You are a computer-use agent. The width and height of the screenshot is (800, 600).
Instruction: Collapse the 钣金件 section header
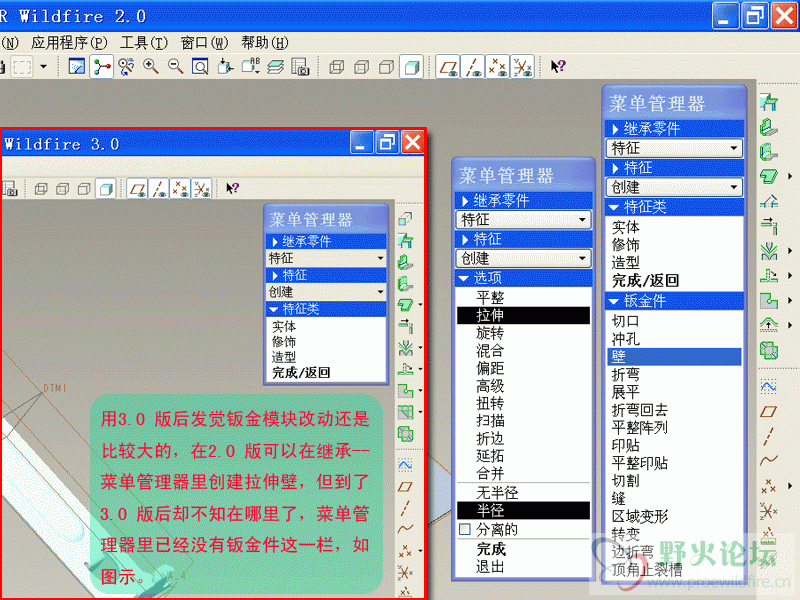674,301
